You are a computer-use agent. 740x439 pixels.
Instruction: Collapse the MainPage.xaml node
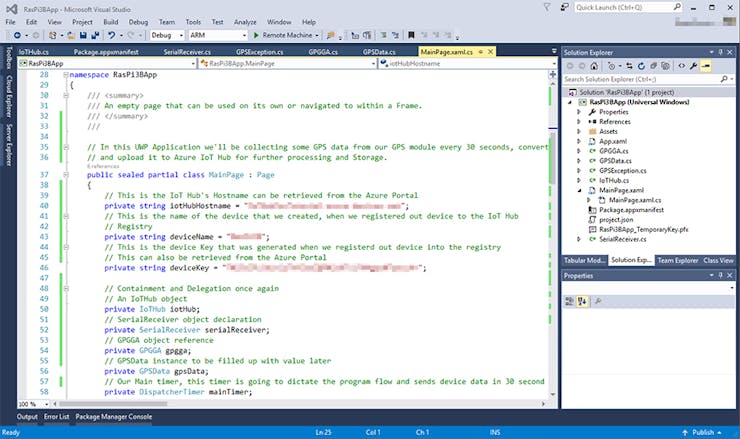tap(579, 190)
